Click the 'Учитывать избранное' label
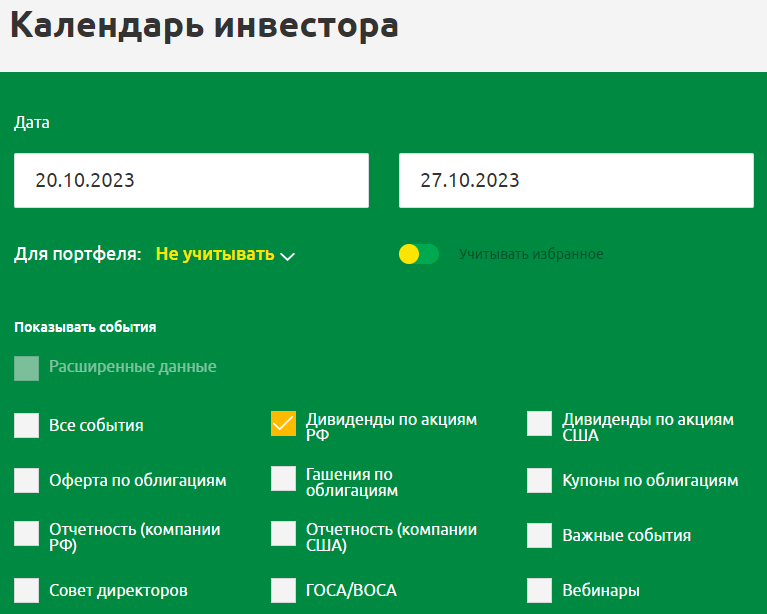This screenshot has width=767, height=614. coord(531,254)
